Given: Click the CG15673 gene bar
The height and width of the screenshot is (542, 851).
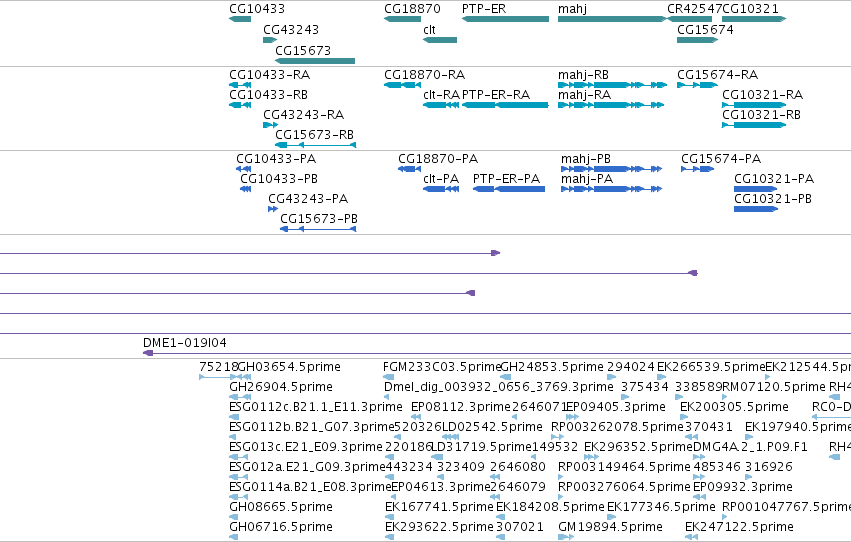Looking at the screenshot, I should [x=315, y=61].
